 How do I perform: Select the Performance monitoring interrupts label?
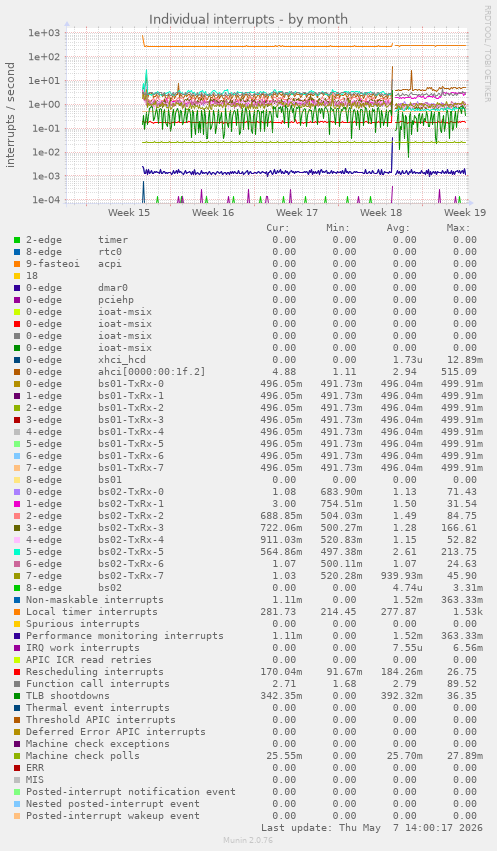tap(125, 636)
